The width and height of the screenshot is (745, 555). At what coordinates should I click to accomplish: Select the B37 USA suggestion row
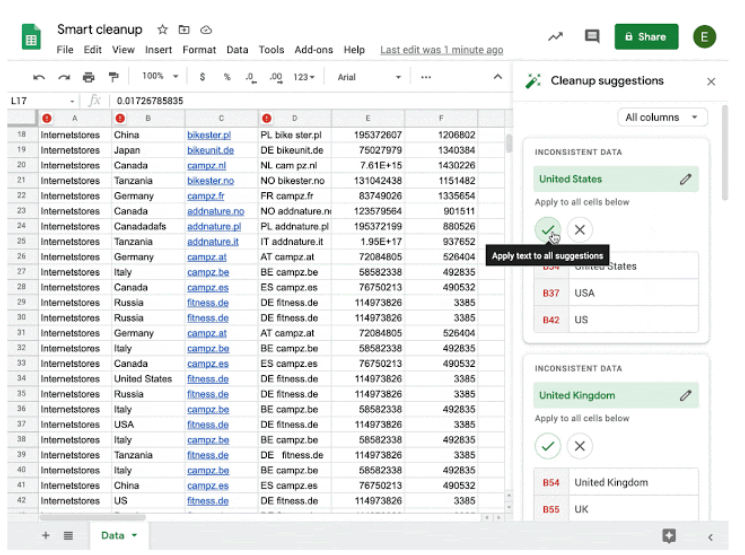[x=616, y=293]
